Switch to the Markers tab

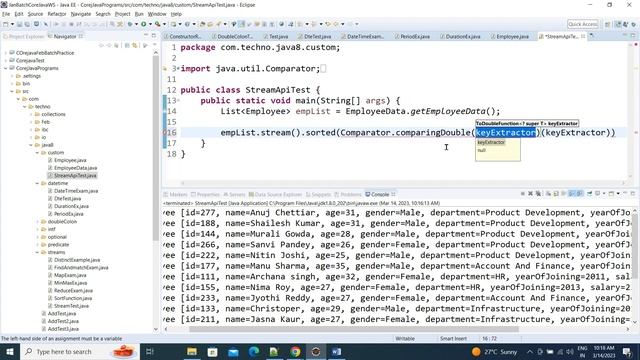(x=176, y=194)
